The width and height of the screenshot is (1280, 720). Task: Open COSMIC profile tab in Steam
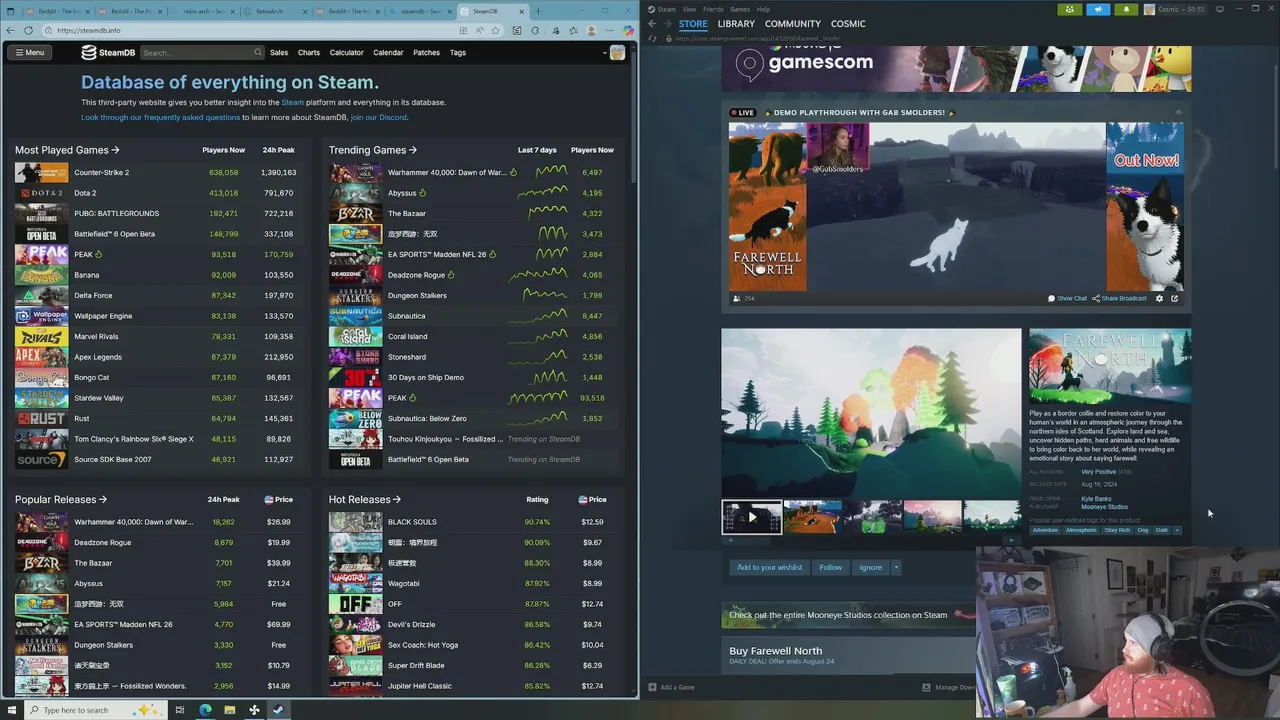[848, 23]
